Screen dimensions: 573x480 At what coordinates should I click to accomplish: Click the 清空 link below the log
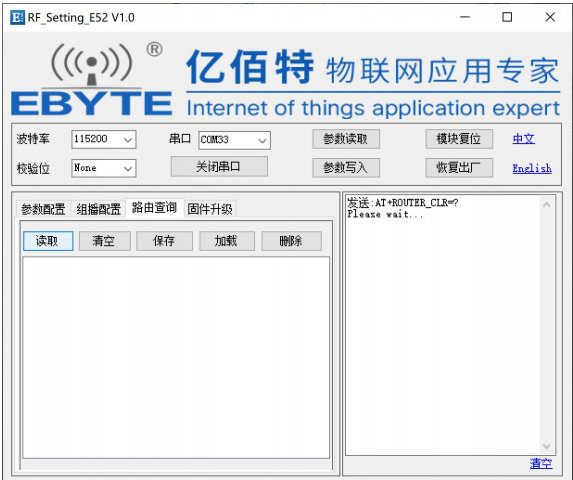point(541,464)
